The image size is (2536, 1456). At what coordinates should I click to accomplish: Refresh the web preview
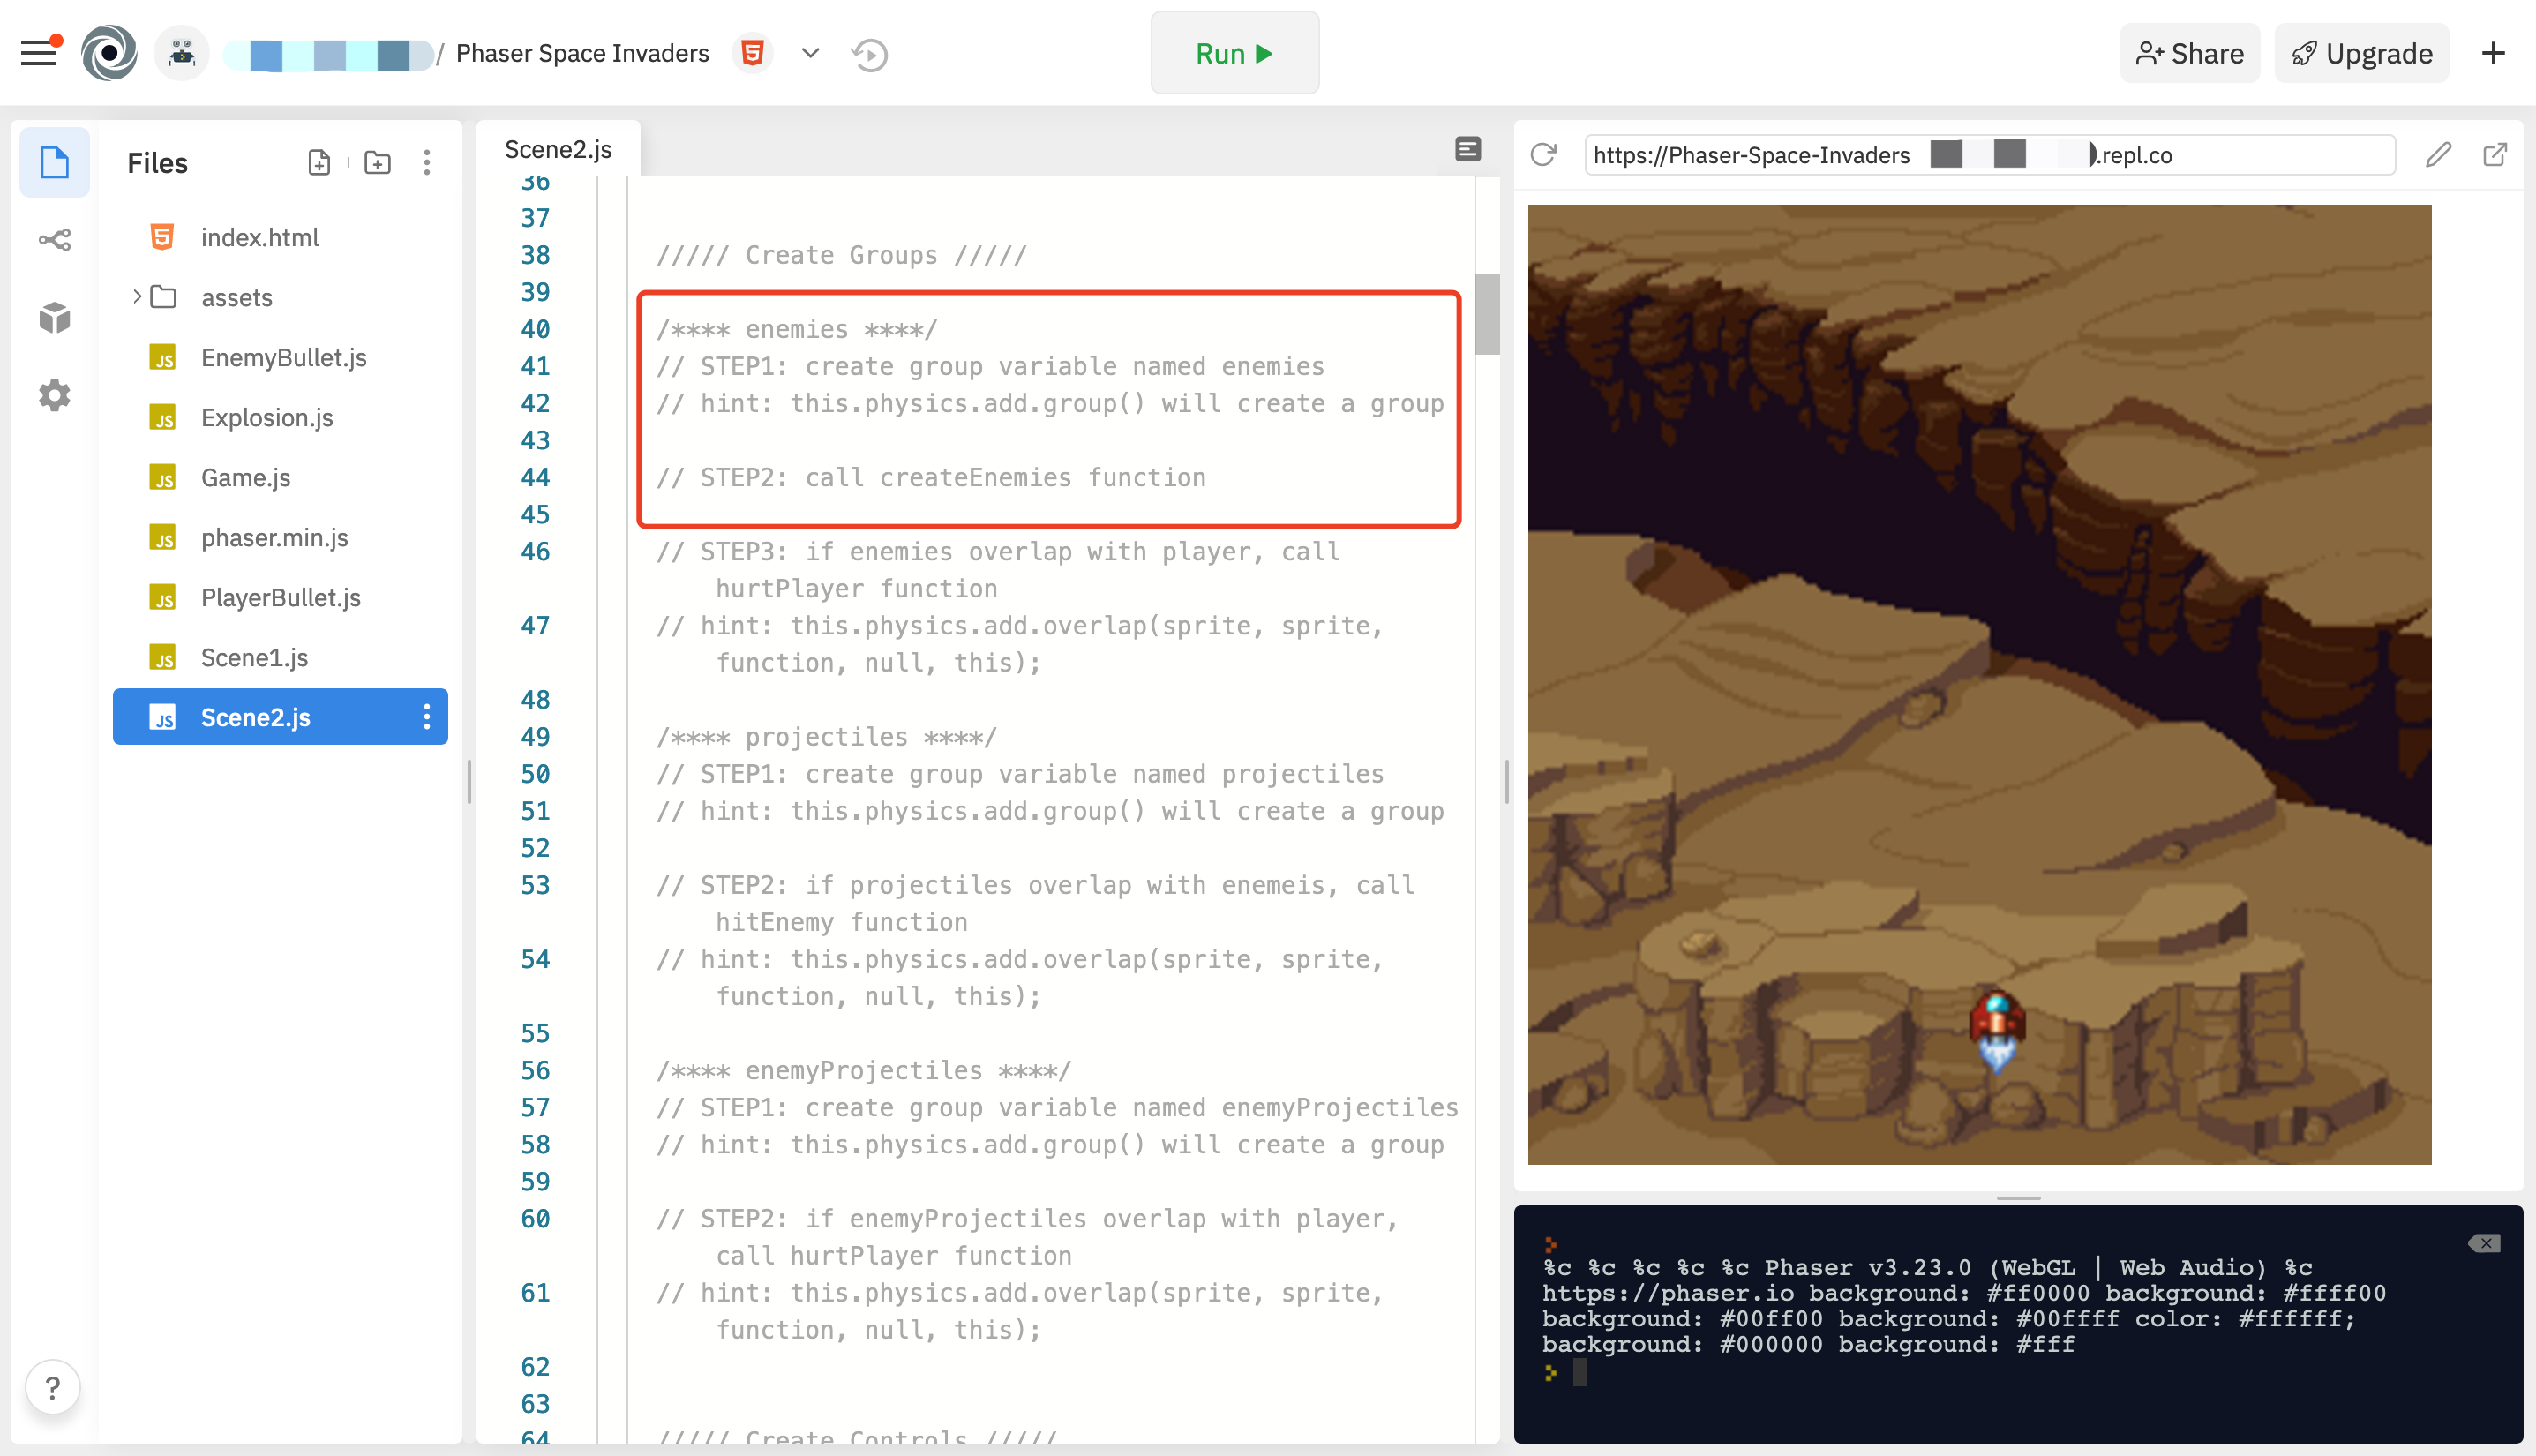pyautogui.click(x=1543, y=155)
